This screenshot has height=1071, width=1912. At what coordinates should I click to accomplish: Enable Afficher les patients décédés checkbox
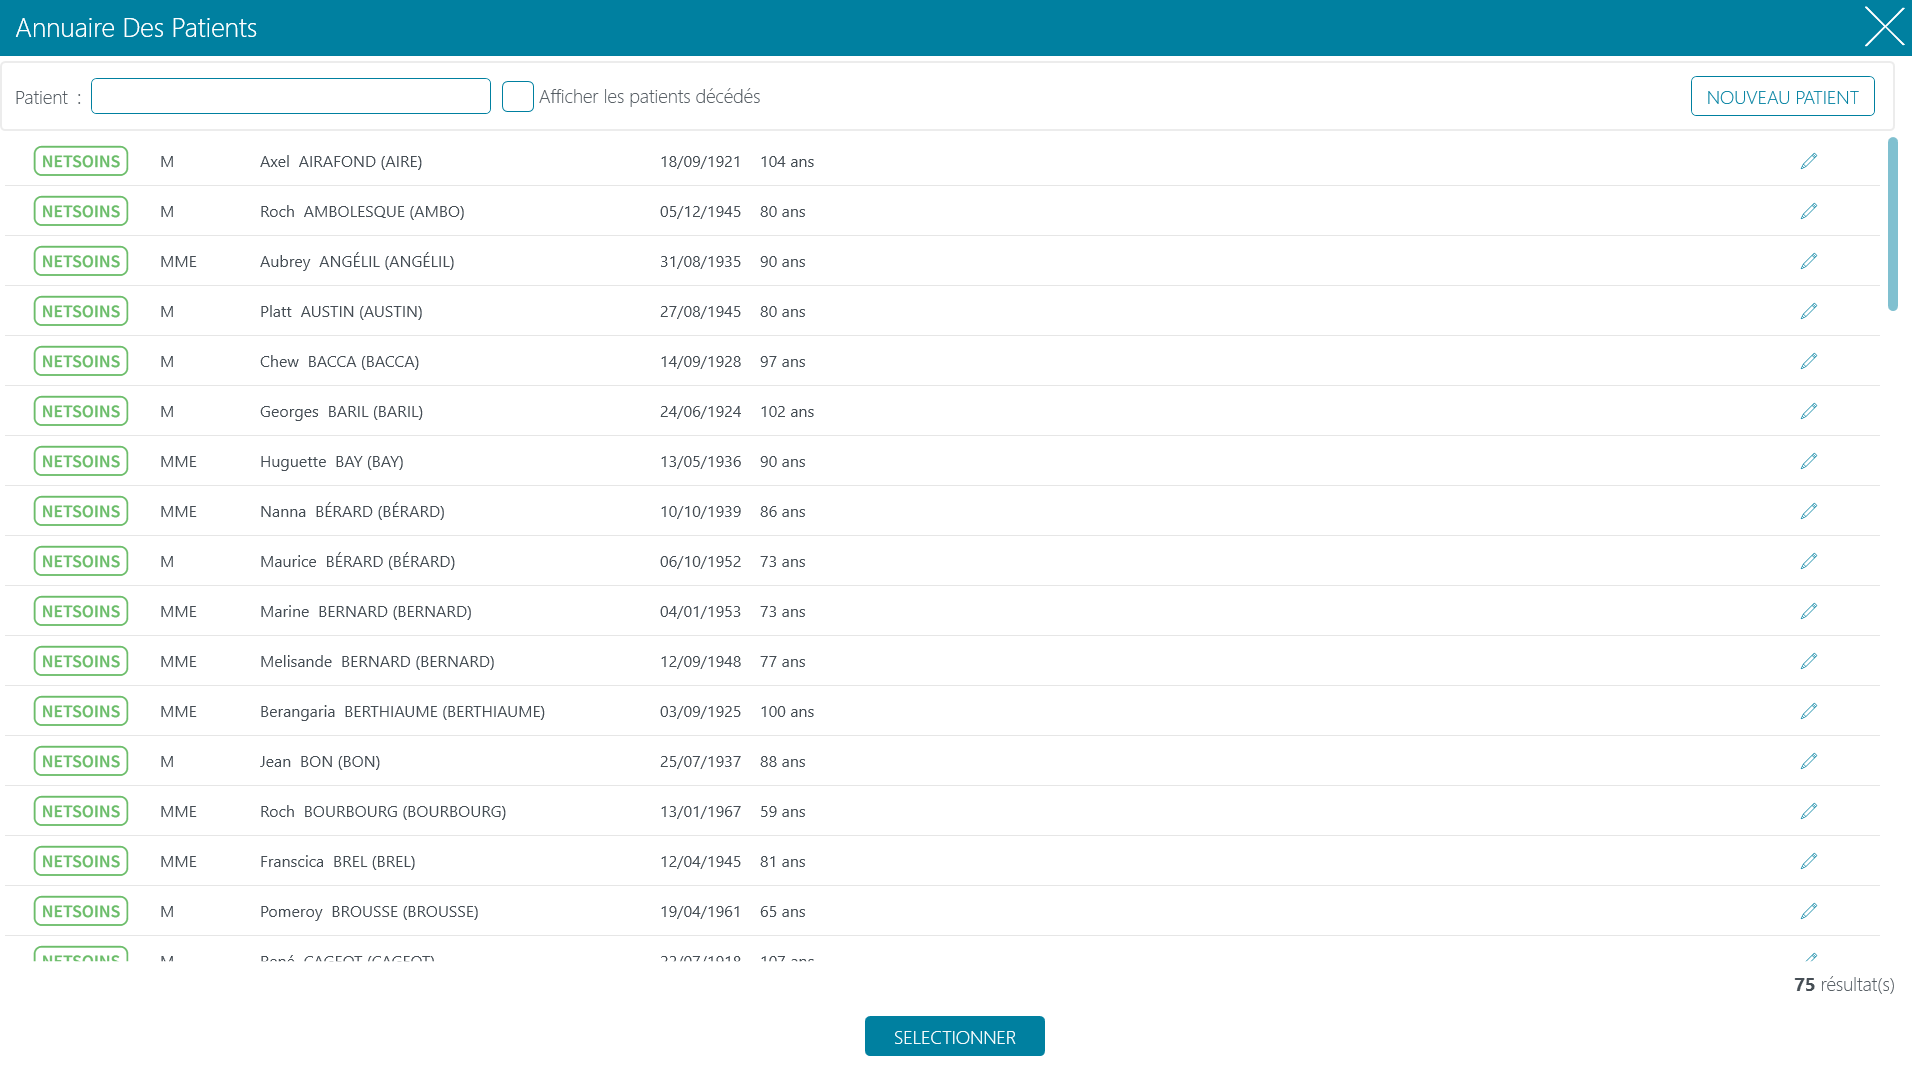[x=517, y=97]
